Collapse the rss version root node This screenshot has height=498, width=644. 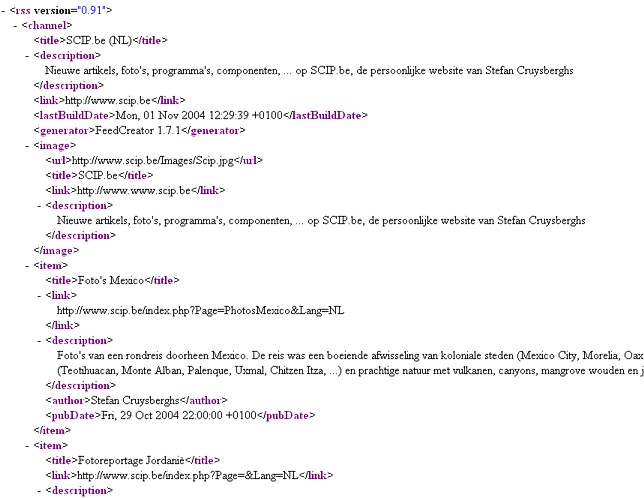[x=3, y=11]
